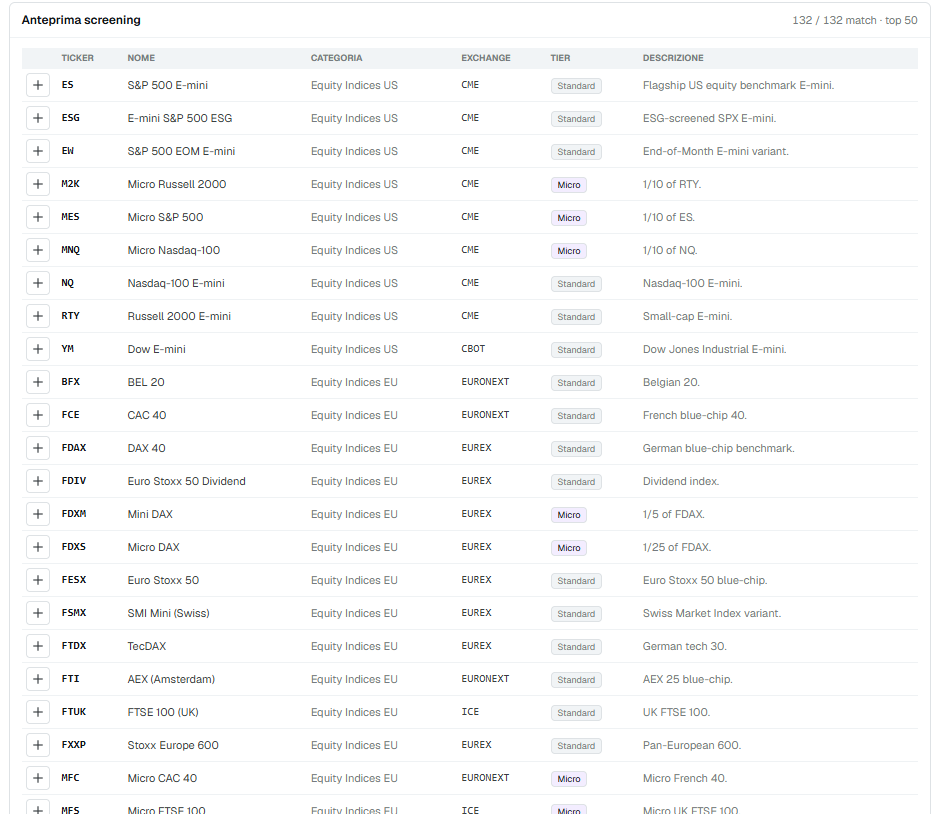Sort by the EXCHANGE column header
This screenshot has width=935, height=814.
pyautogui.click(x=485, y=58)
